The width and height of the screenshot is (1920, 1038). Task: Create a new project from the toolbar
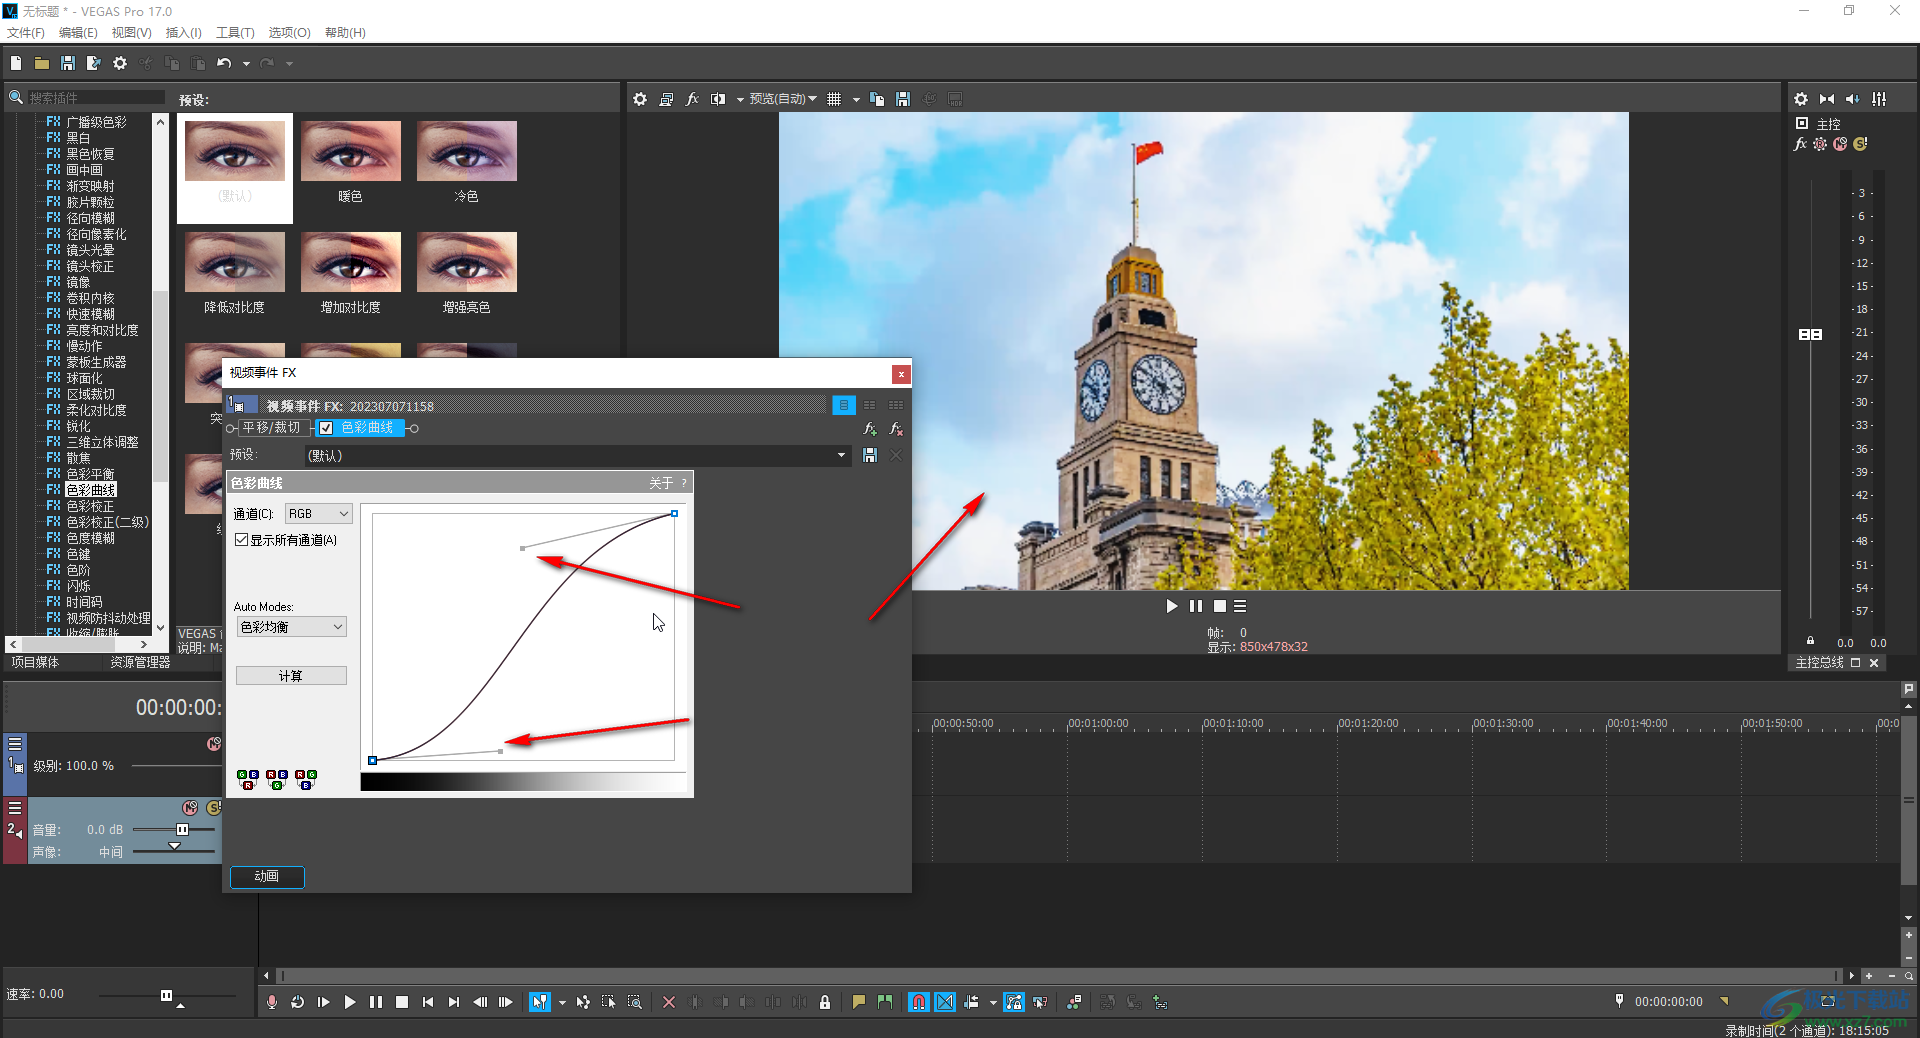16,63
